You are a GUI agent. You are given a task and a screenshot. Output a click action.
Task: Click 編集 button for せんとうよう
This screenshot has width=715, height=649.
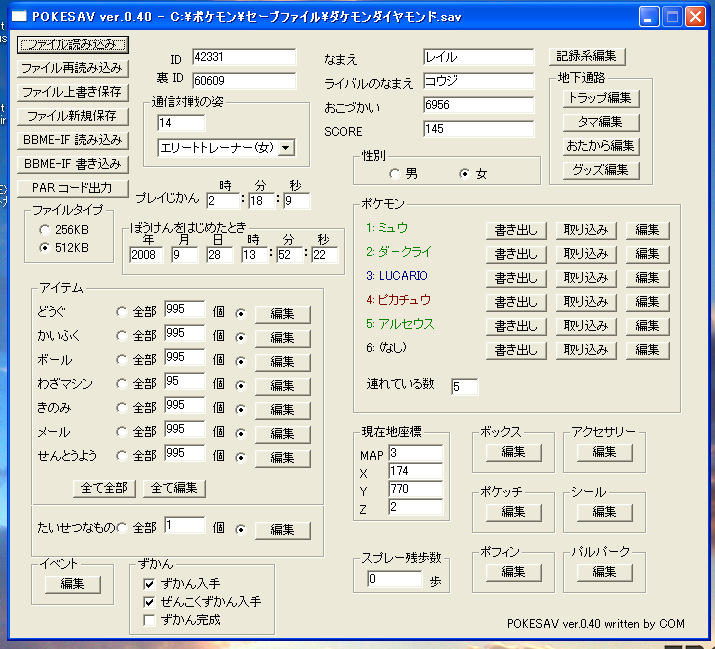point(283,458)
